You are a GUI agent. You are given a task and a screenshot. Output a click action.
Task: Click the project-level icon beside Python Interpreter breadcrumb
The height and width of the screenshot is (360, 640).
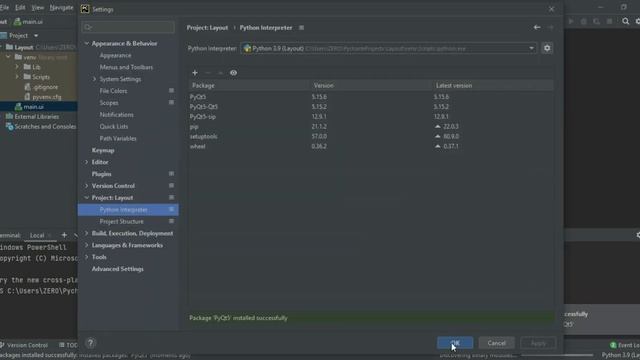(x=301, y=28)
